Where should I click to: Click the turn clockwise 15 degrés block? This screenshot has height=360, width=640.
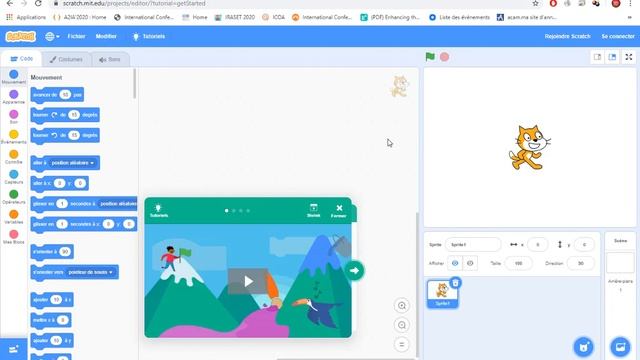pos(65,115)
